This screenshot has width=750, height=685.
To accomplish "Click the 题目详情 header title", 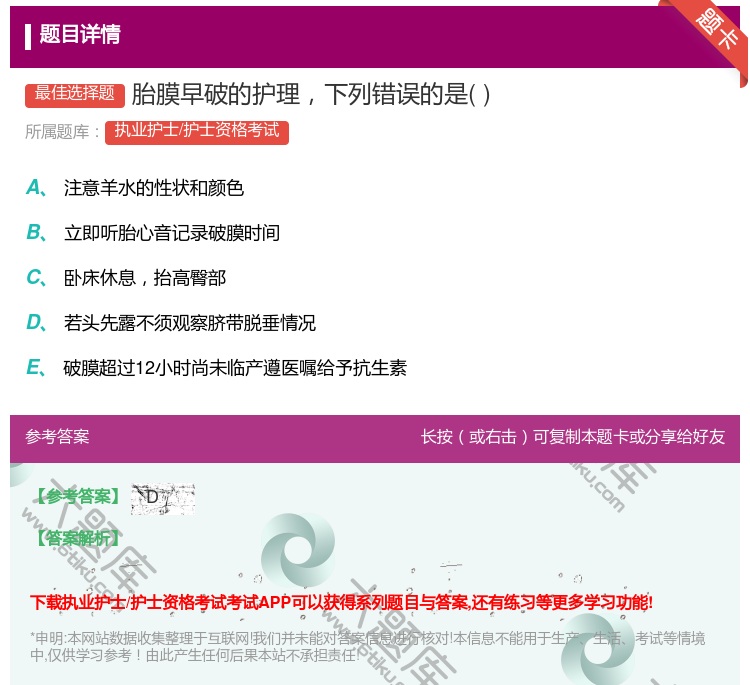I will (80, 34).
